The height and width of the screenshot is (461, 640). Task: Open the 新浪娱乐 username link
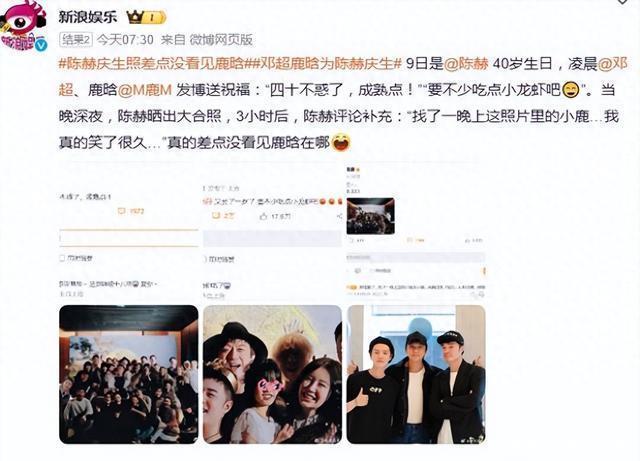click(88, 17)
